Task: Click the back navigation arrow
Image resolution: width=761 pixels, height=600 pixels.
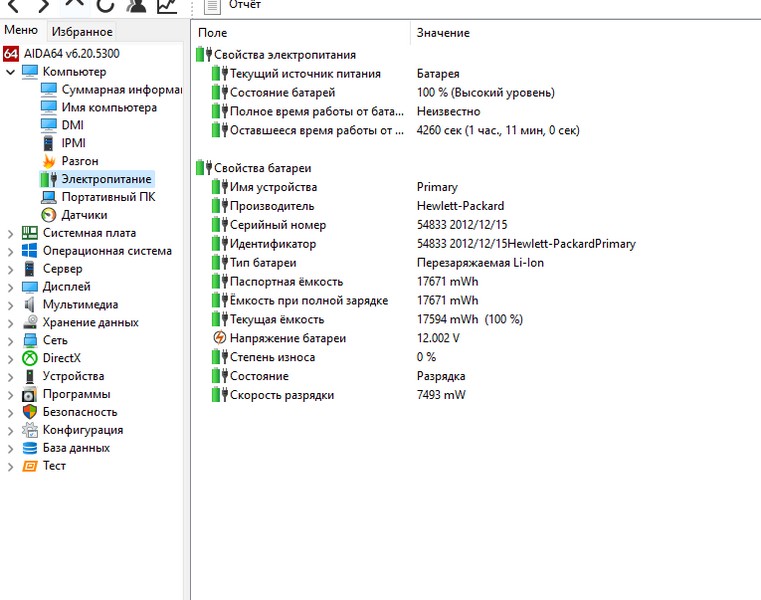Action: point(14,6)
